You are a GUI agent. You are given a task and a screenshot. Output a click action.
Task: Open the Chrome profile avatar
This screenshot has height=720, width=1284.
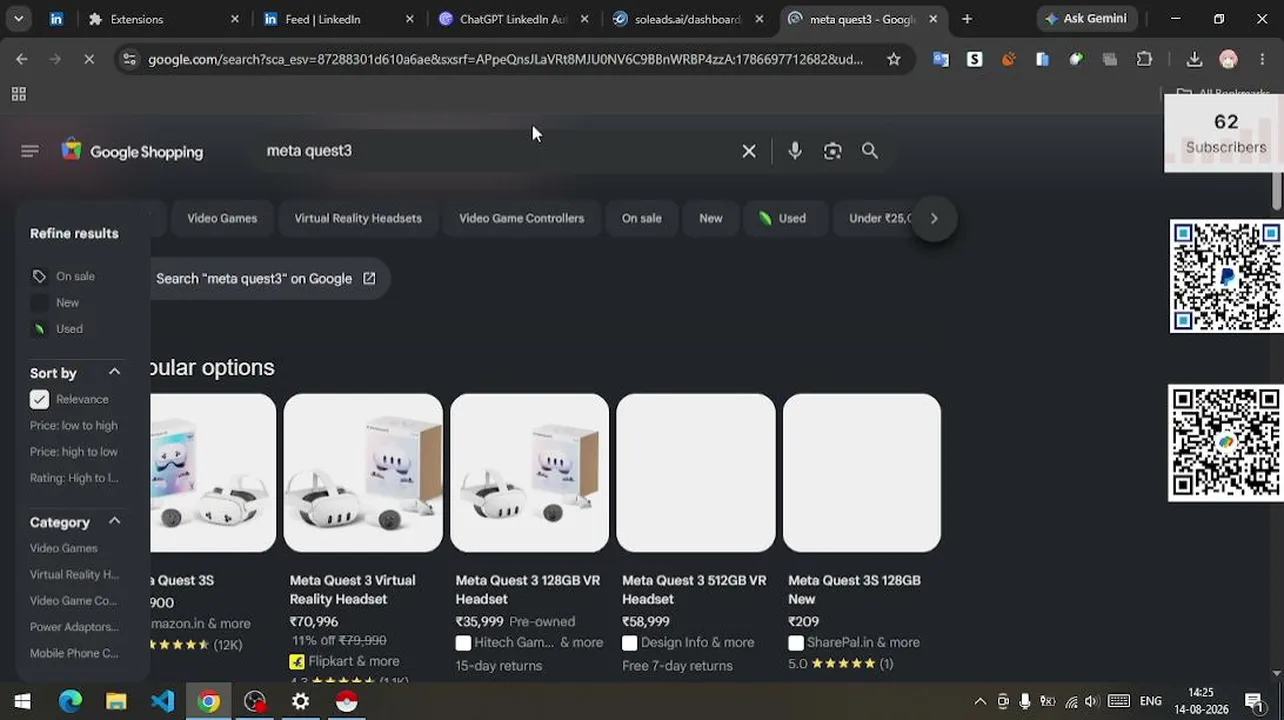click(x=1229, y=59)
